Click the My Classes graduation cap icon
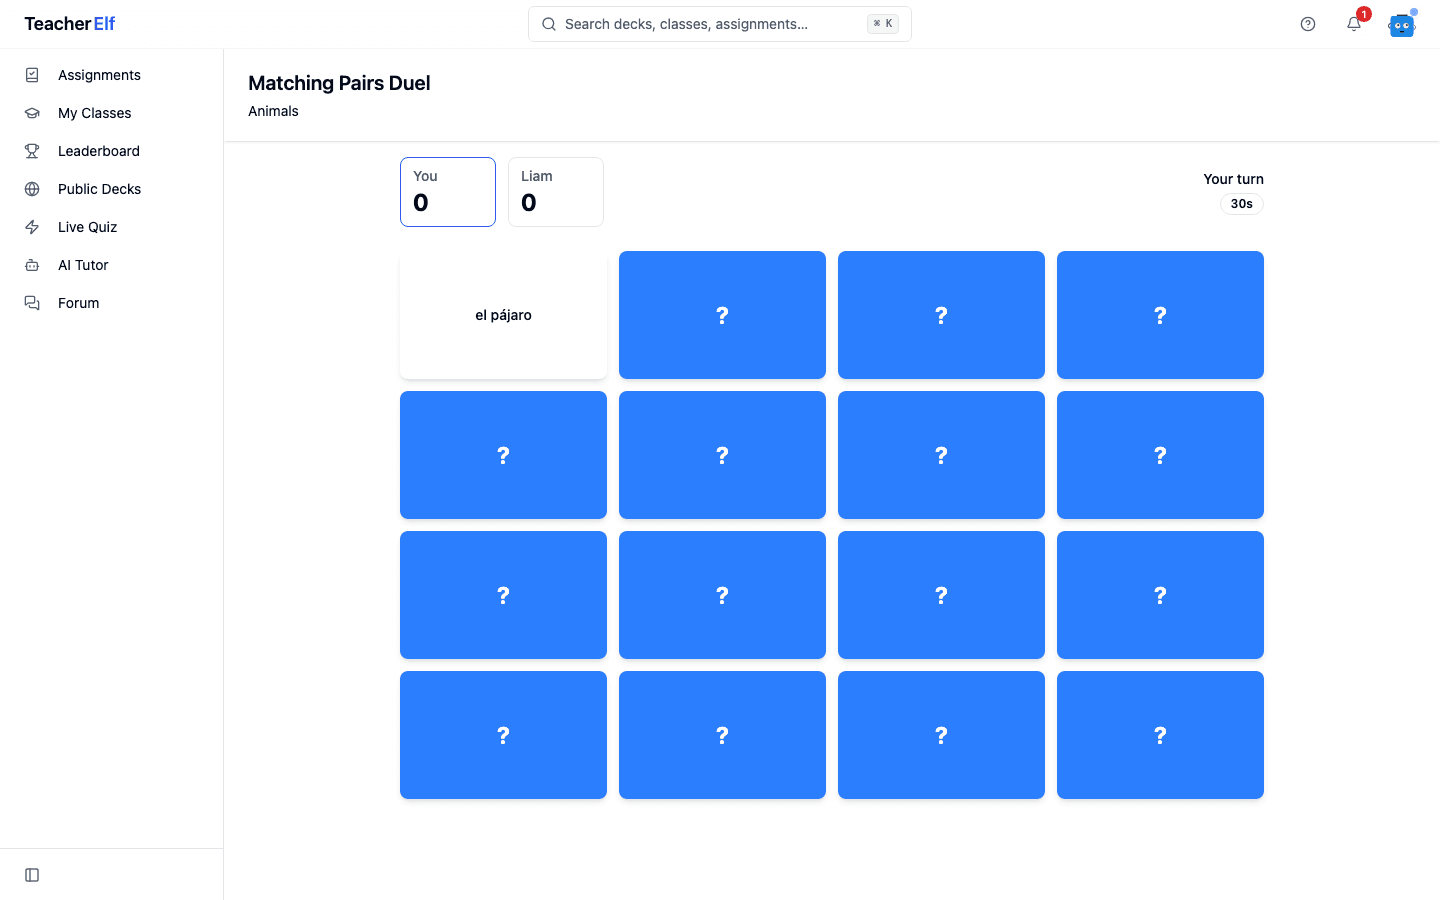This screenshot has height=900, width=1440. pyautogui.click(x=32, y=113)
